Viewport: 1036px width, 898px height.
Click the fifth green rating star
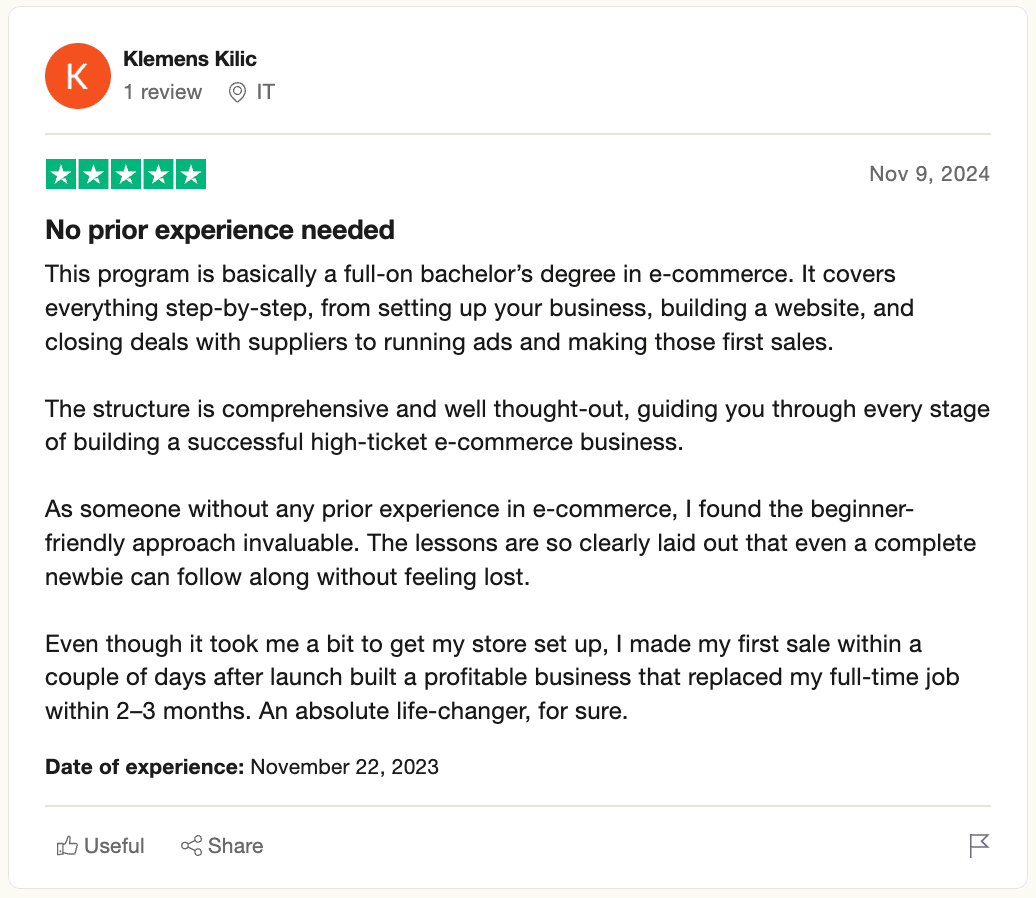[x=190, y=175]
